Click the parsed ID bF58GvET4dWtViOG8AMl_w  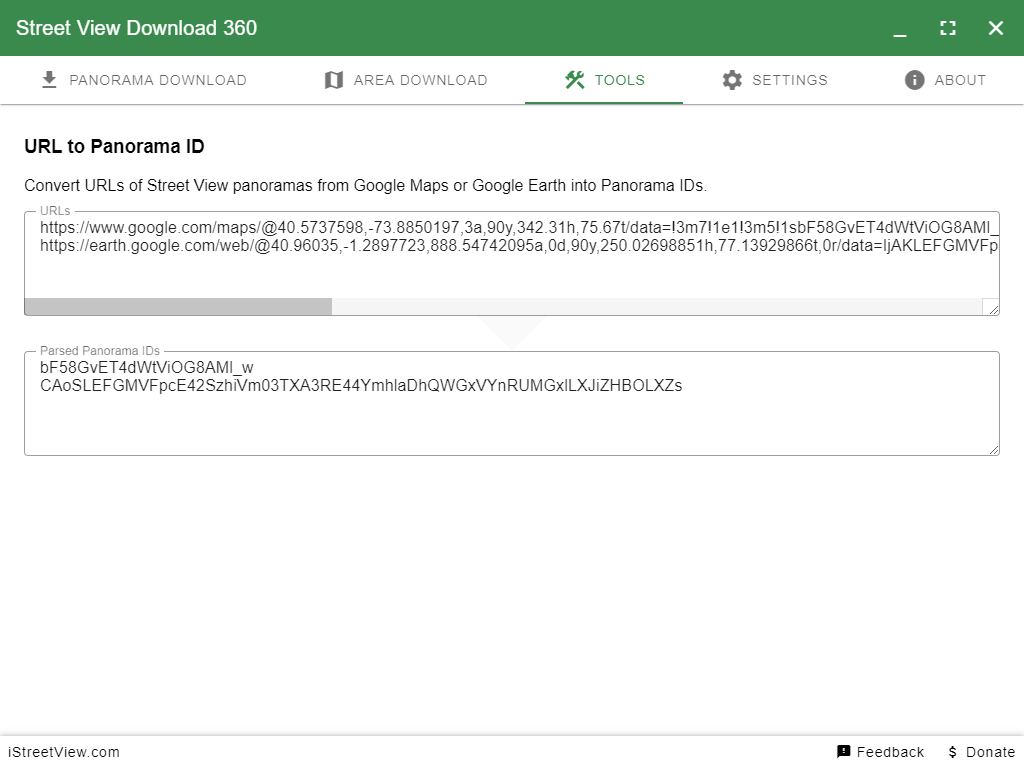point(147,368)
